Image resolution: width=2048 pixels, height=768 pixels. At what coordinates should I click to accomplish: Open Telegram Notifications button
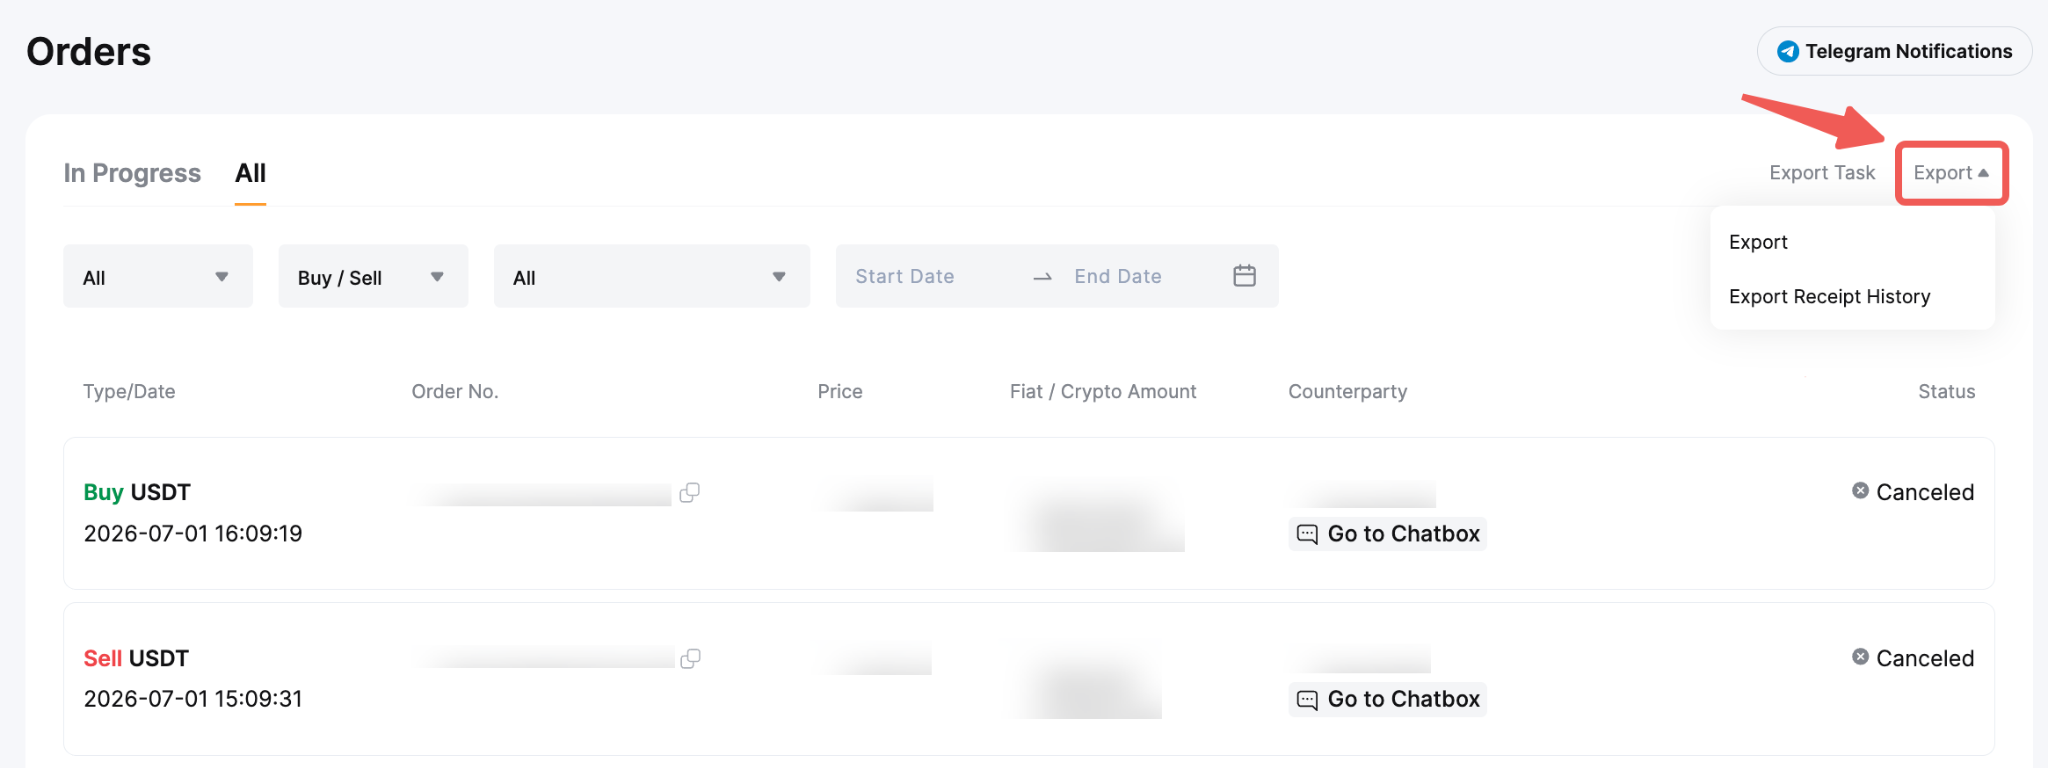point(1894,51)
